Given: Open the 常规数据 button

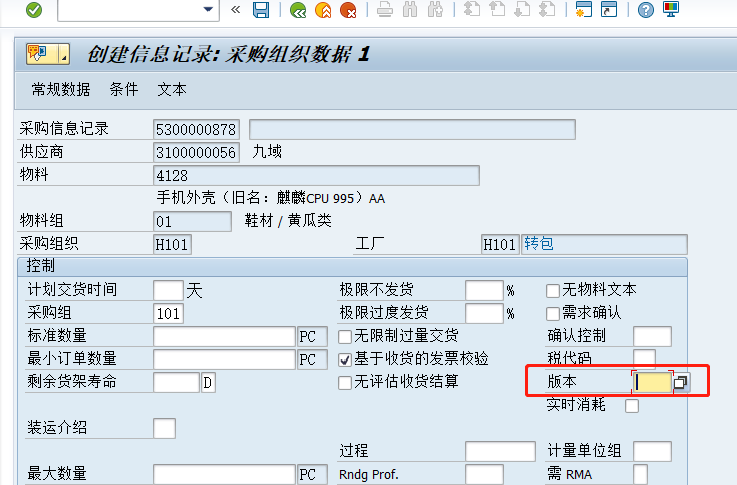Looking at the screenshot, I should click(61, 89).
